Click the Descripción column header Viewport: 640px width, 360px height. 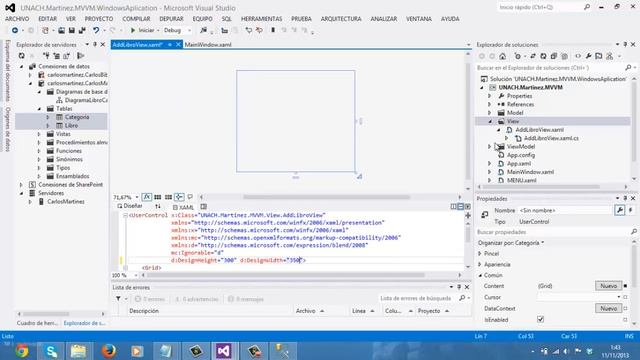(144, 311)
